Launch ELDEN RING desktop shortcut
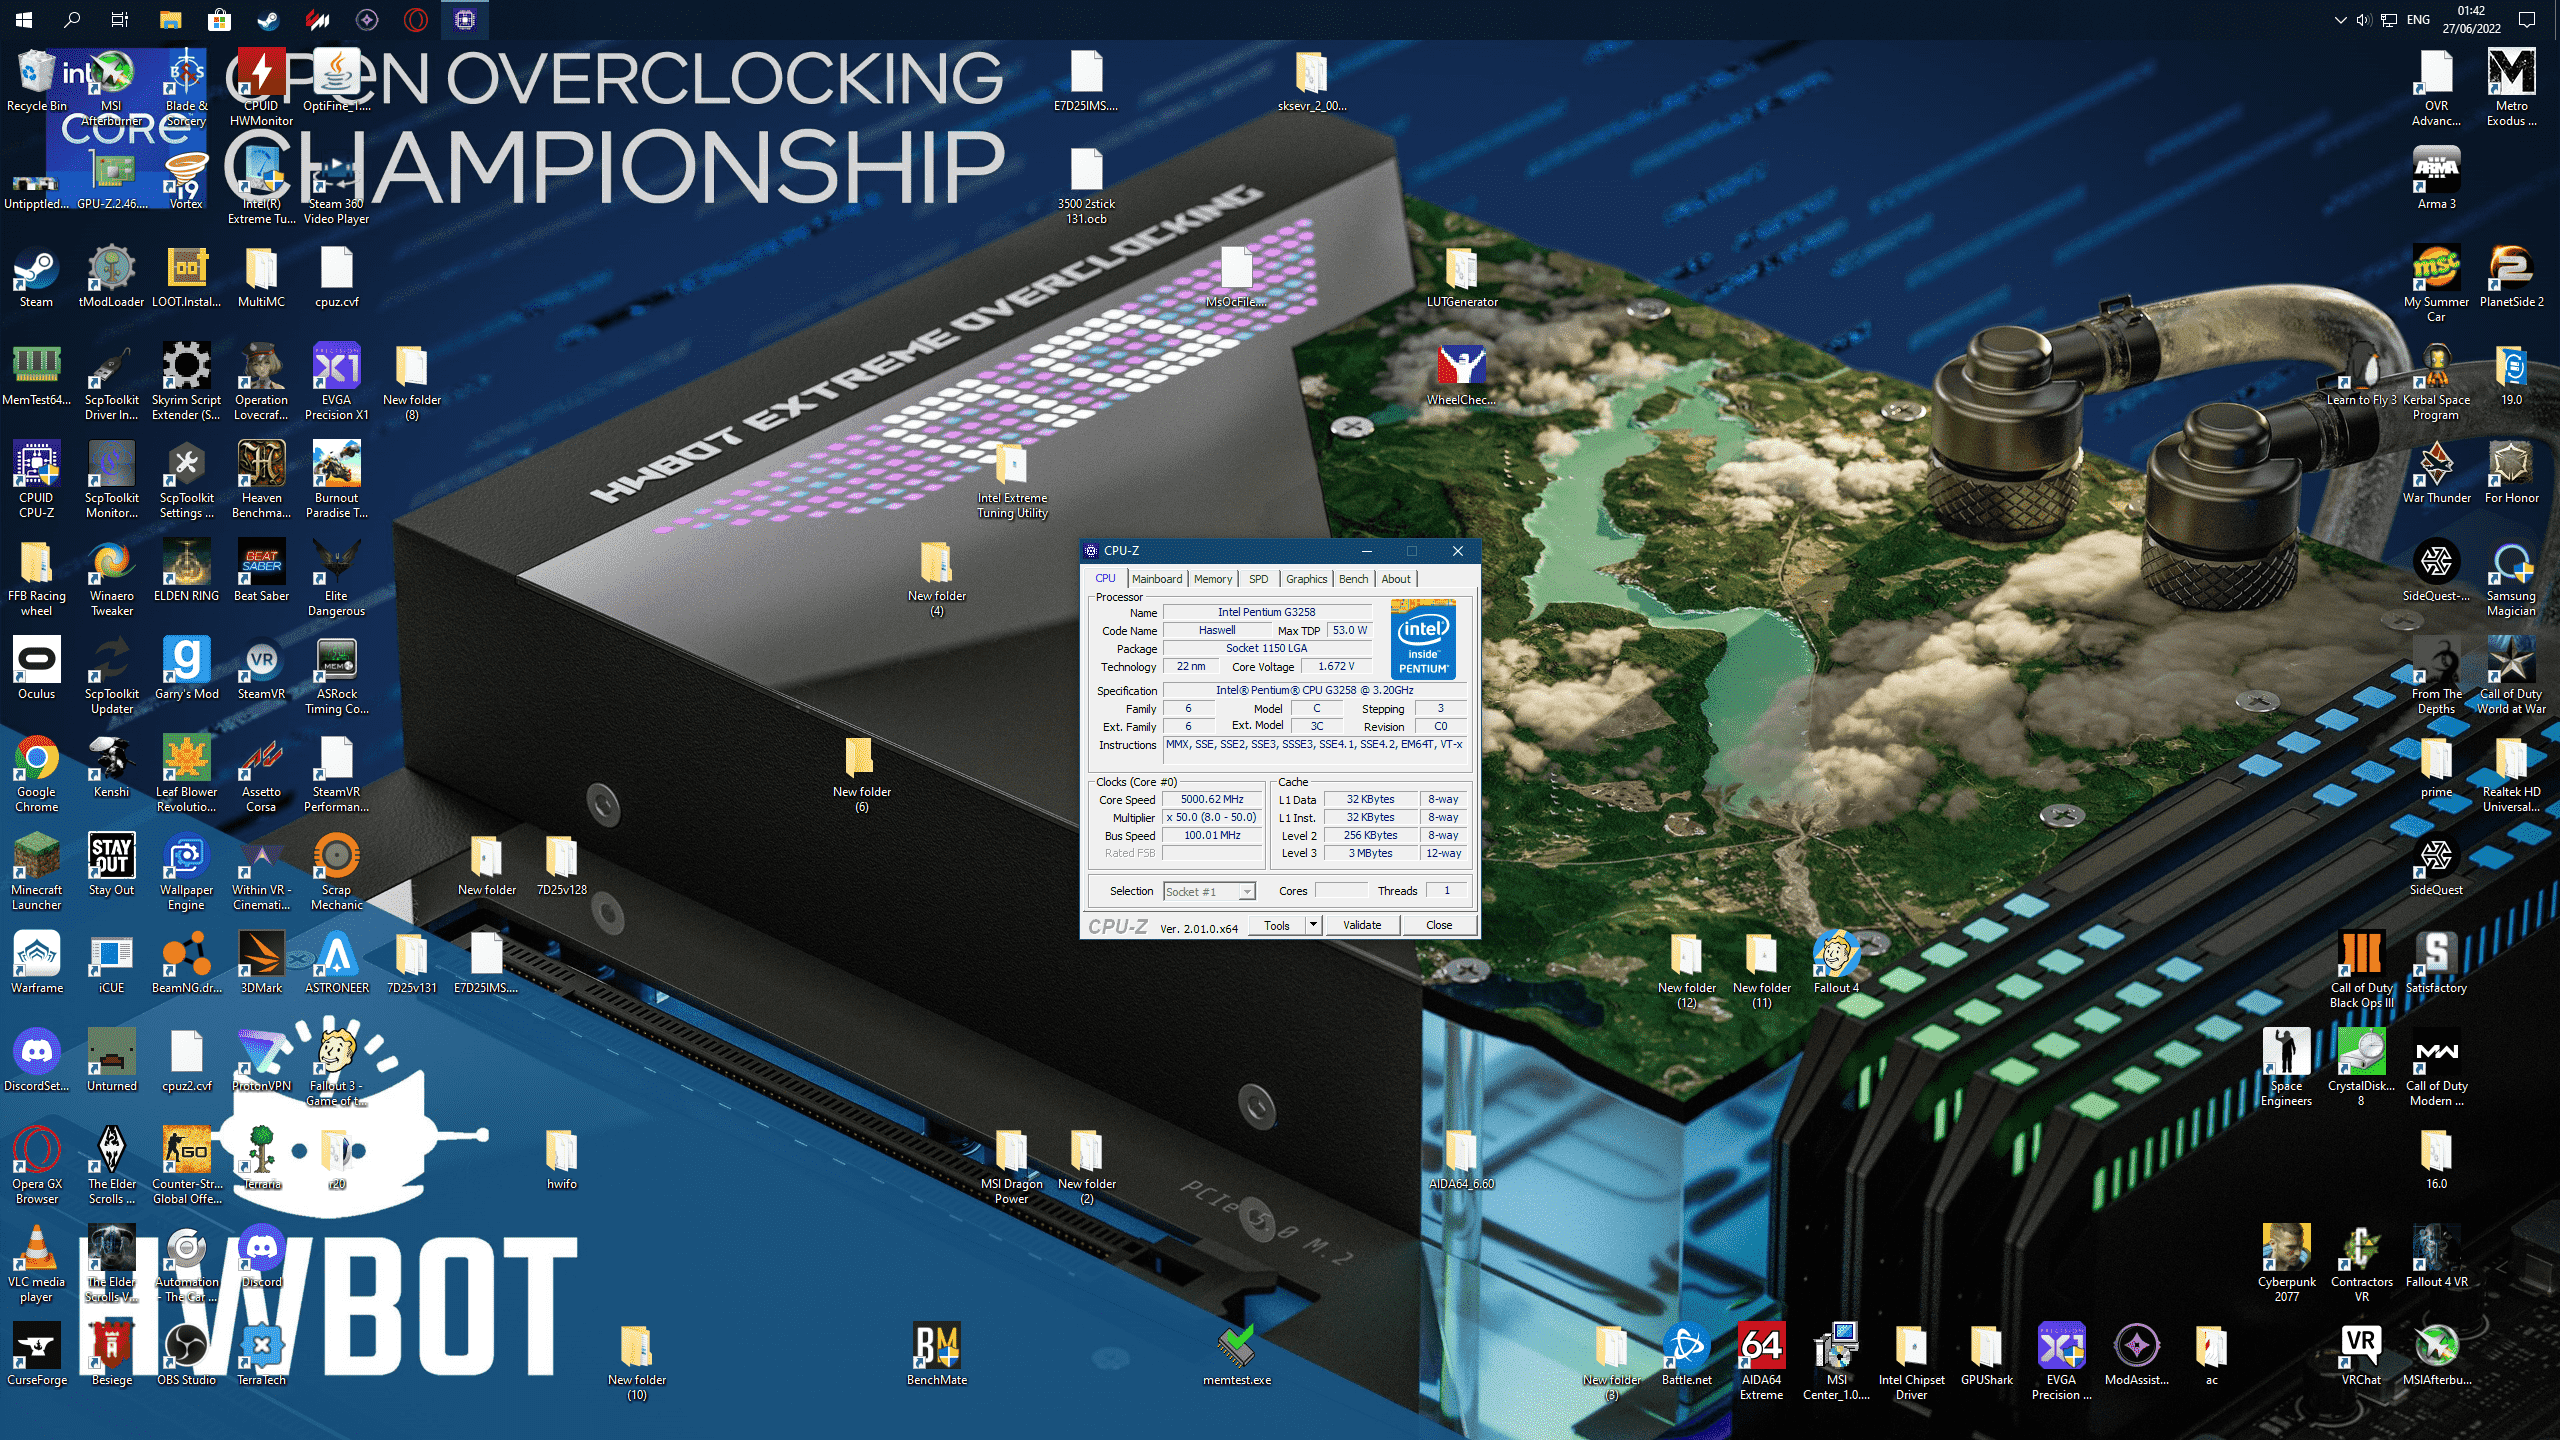The width and height of the screenshot is (2560, 1440). click(186, 571)
